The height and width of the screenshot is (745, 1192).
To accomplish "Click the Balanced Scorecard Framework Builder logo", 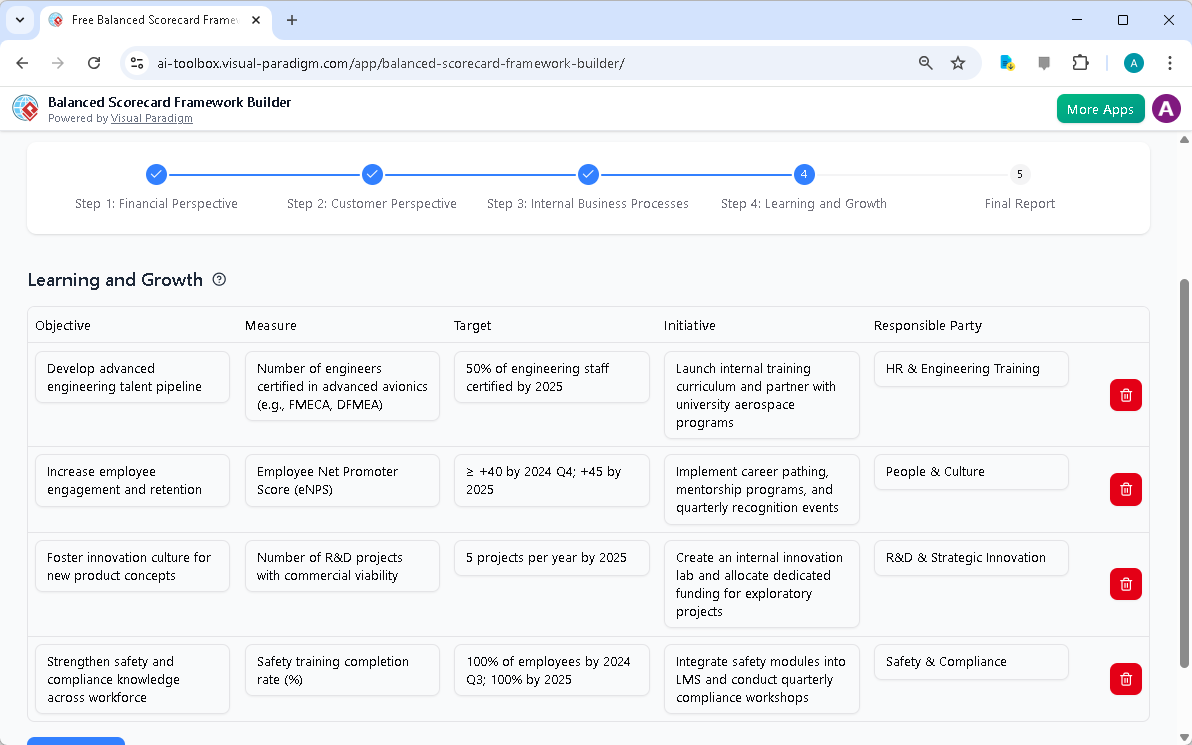I will pos(25,108).
